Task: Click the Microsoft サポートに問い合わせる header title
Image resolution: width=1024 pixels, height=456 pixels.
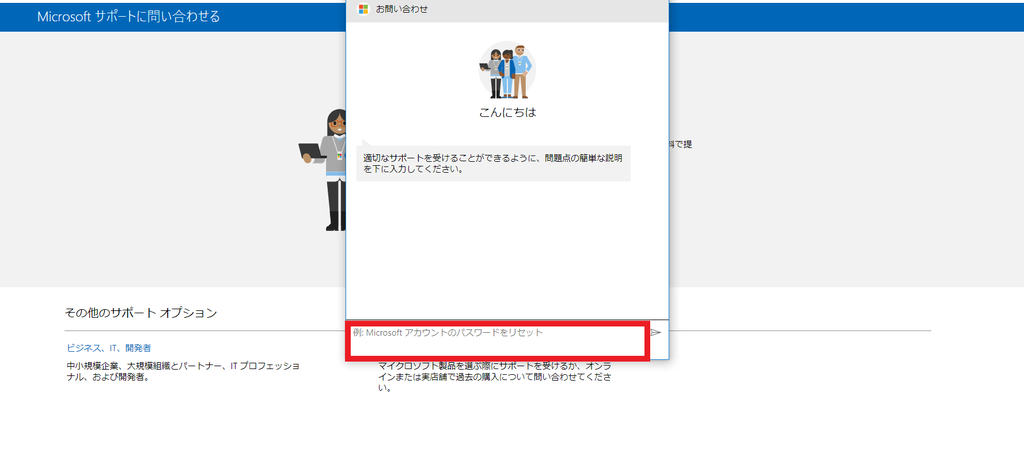Action: 129,16
